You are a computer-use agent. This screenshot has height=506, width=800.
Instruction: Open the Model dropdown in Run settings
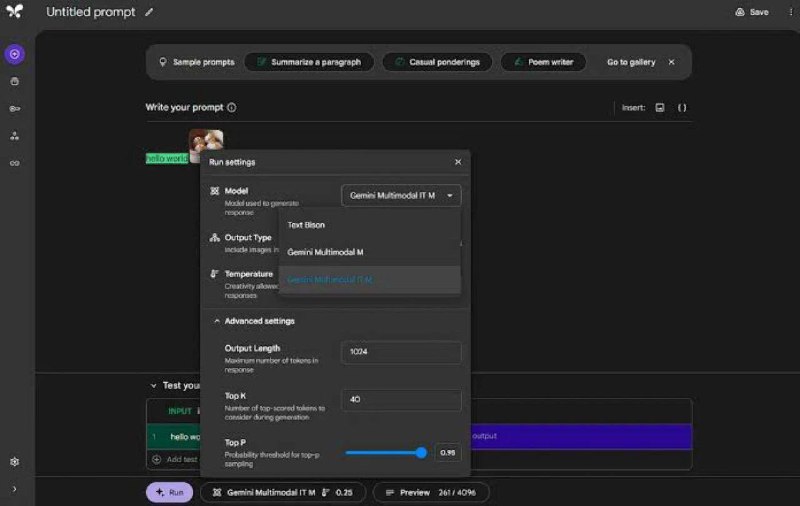click(x=401, y=196)
